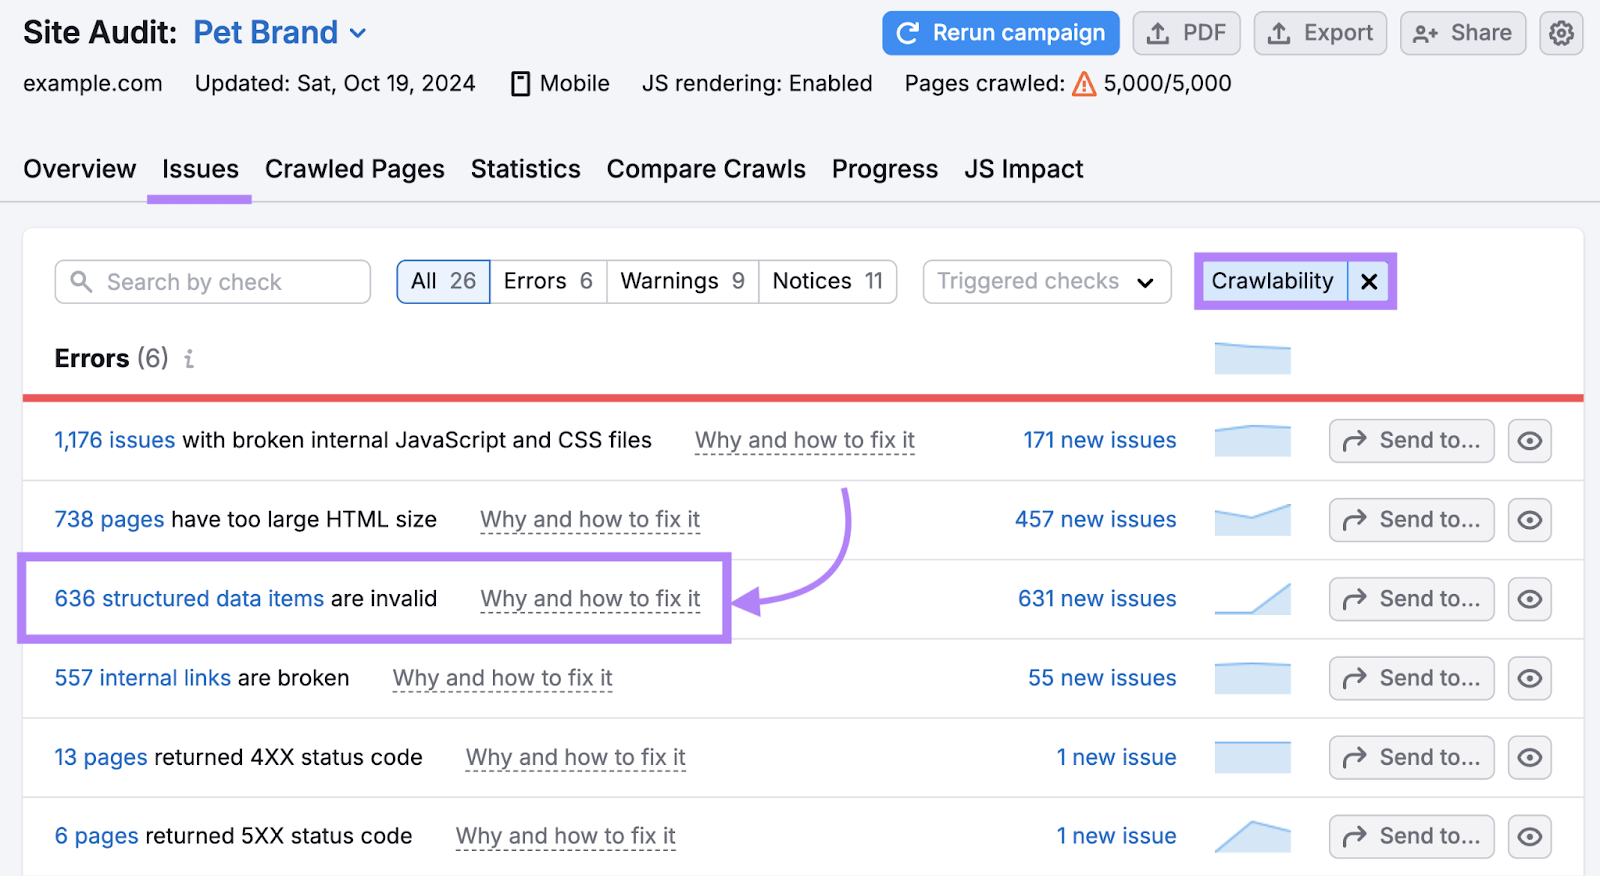The width and height of the screenshot is (1600, 876).
Task: Open the 13 pages link
Action: [x=101, y=757]
